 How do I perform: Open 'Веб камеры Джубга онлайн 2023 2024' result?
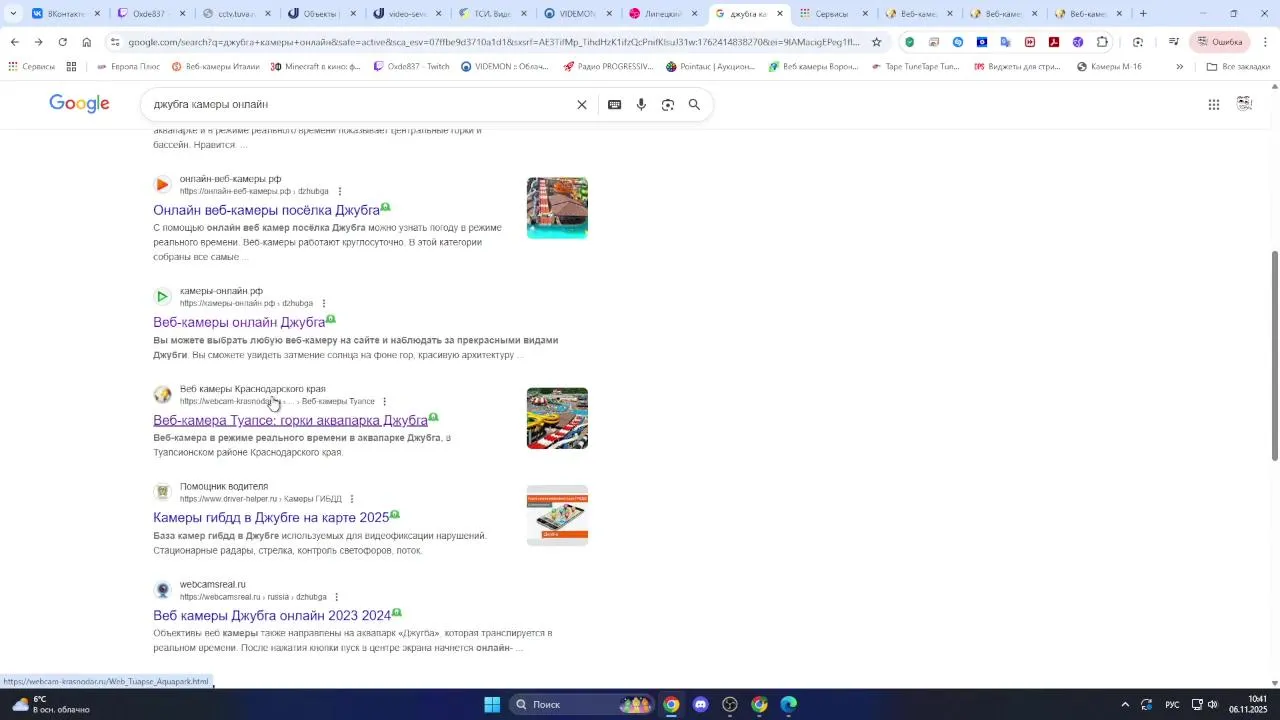click(272, 615)
